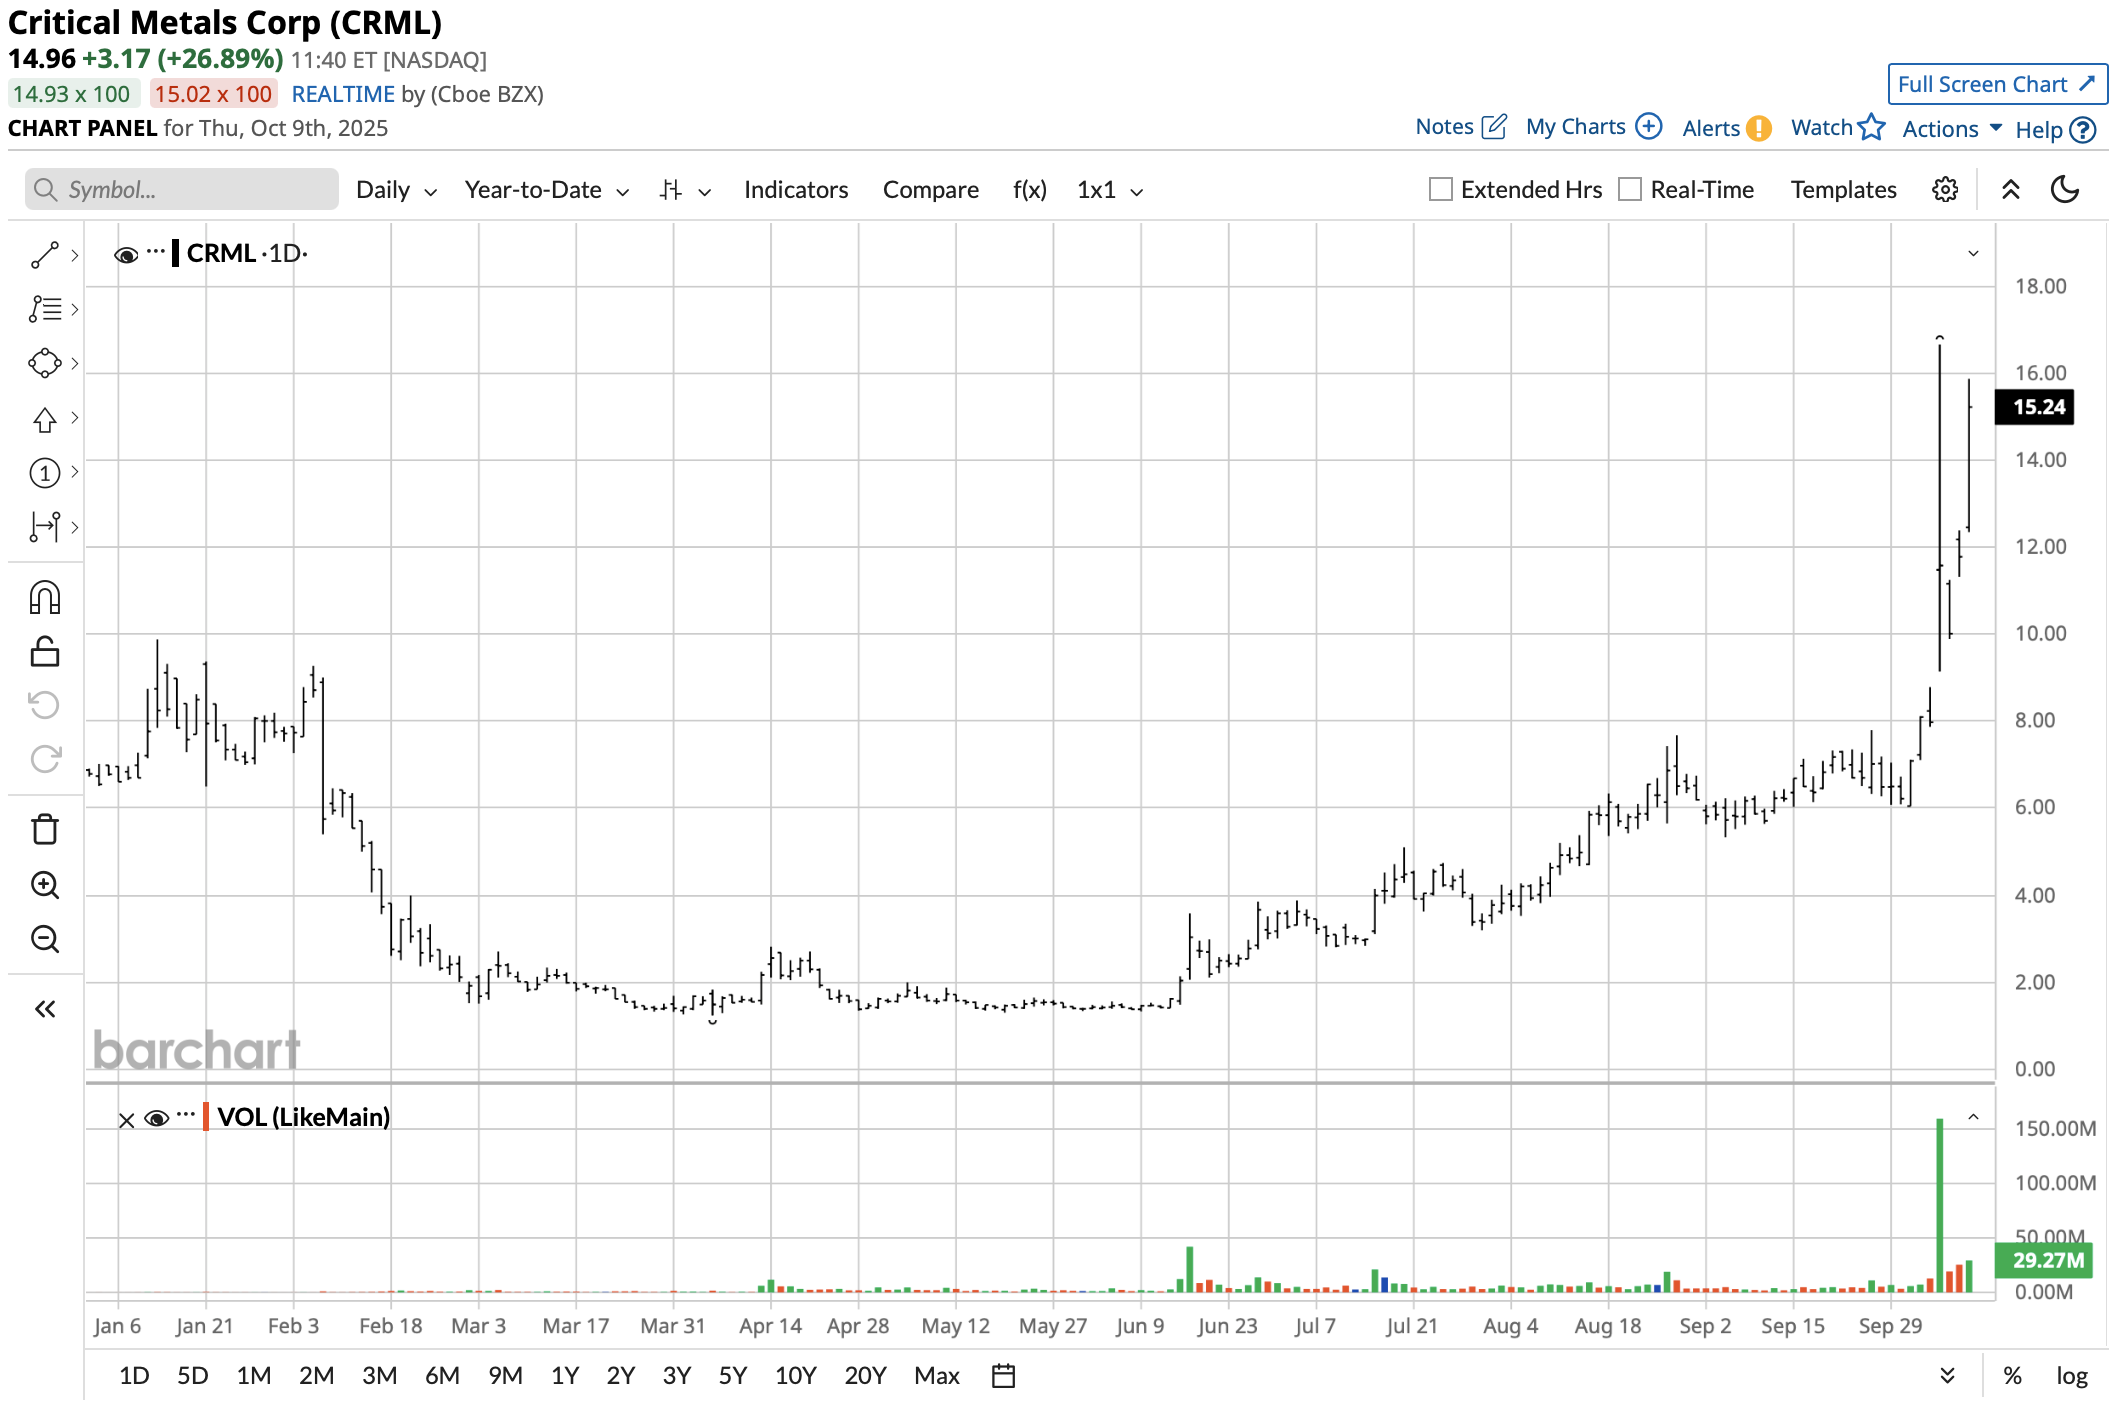Click the orange VOL color swatch
The width and height of the screenshot is (2124, 1404).
tap(206, 1117)
